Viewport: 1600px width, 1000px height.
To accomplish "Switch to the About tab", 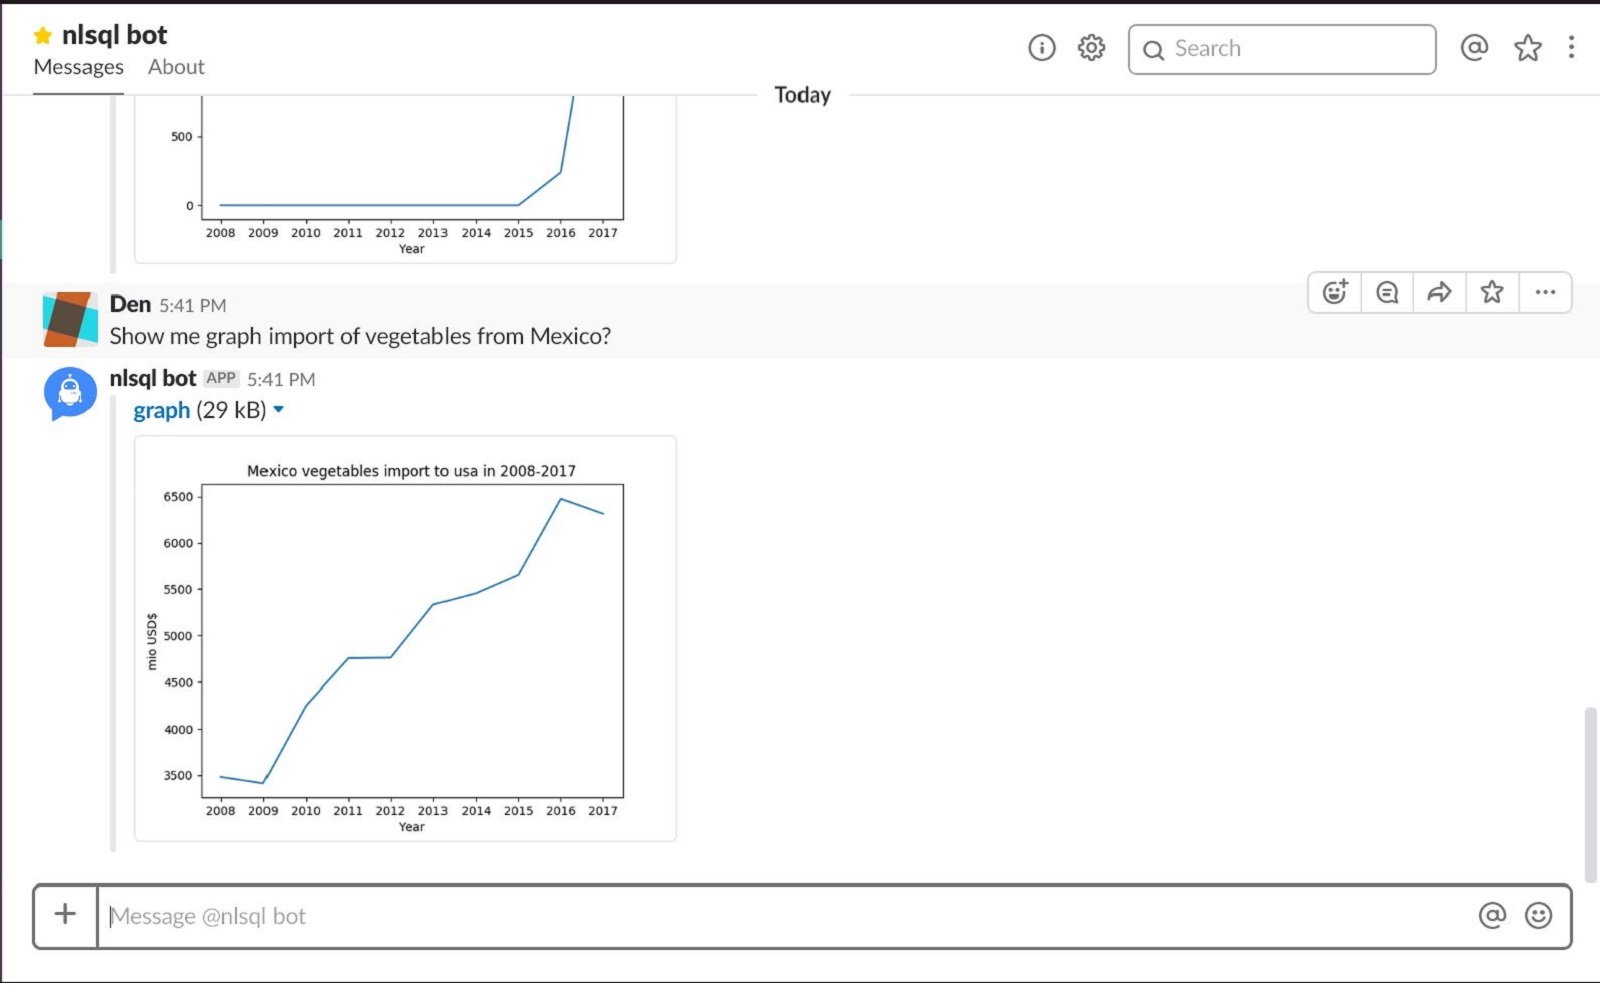I will tap(176, 67).
